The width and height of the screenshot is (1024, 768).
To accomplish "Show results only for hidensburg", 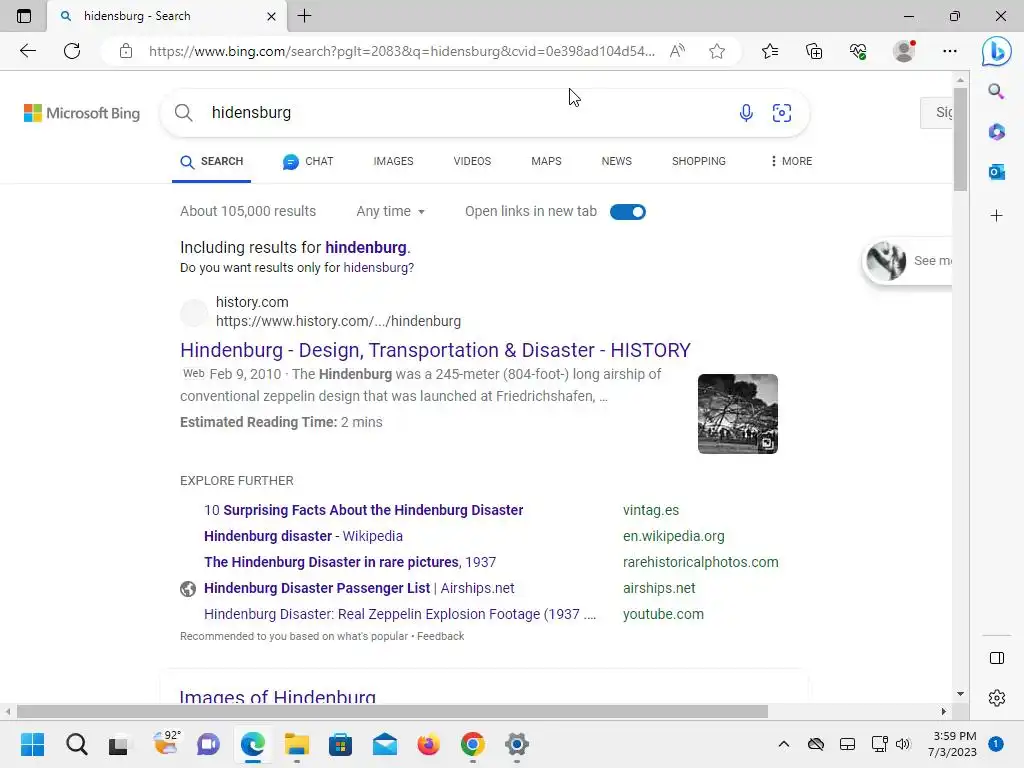I will [x=378, y=268].
